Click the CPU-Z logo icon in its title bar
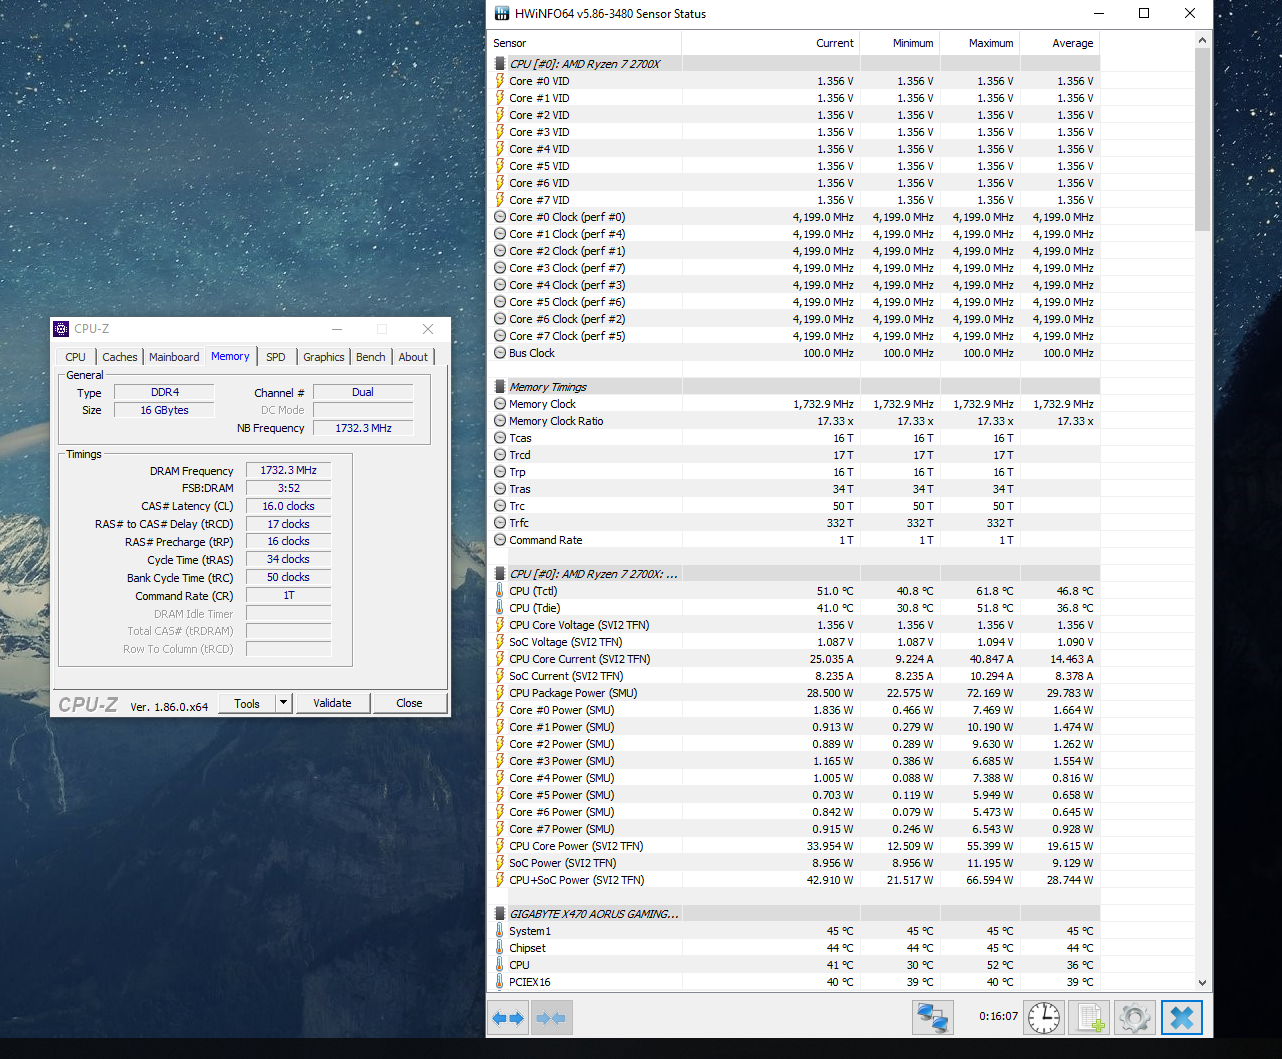 (62, 329)
